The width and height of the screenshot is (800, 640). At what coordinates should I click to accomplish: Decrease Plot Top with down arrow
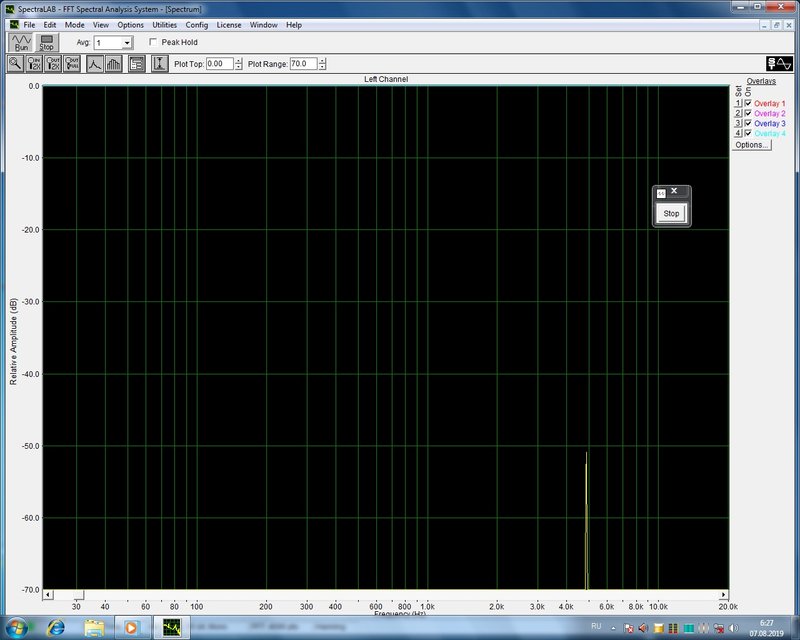coord(238,67)
